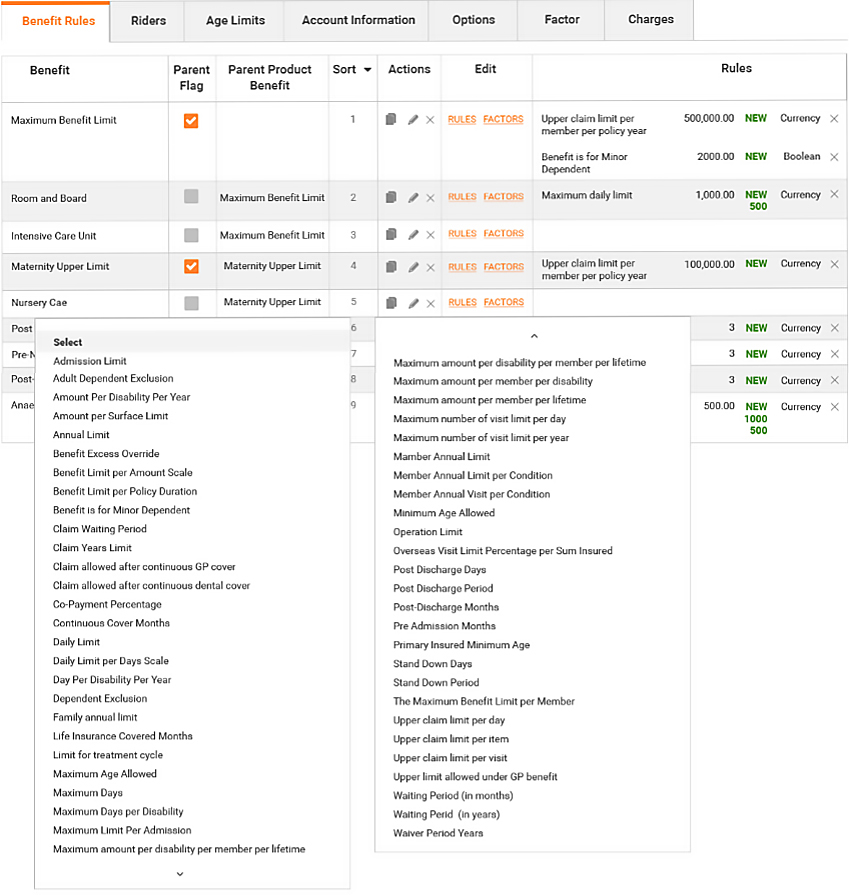849x895 pixels.
Task: Sort table by the Sort column arrow
Action: pos(368,70)
